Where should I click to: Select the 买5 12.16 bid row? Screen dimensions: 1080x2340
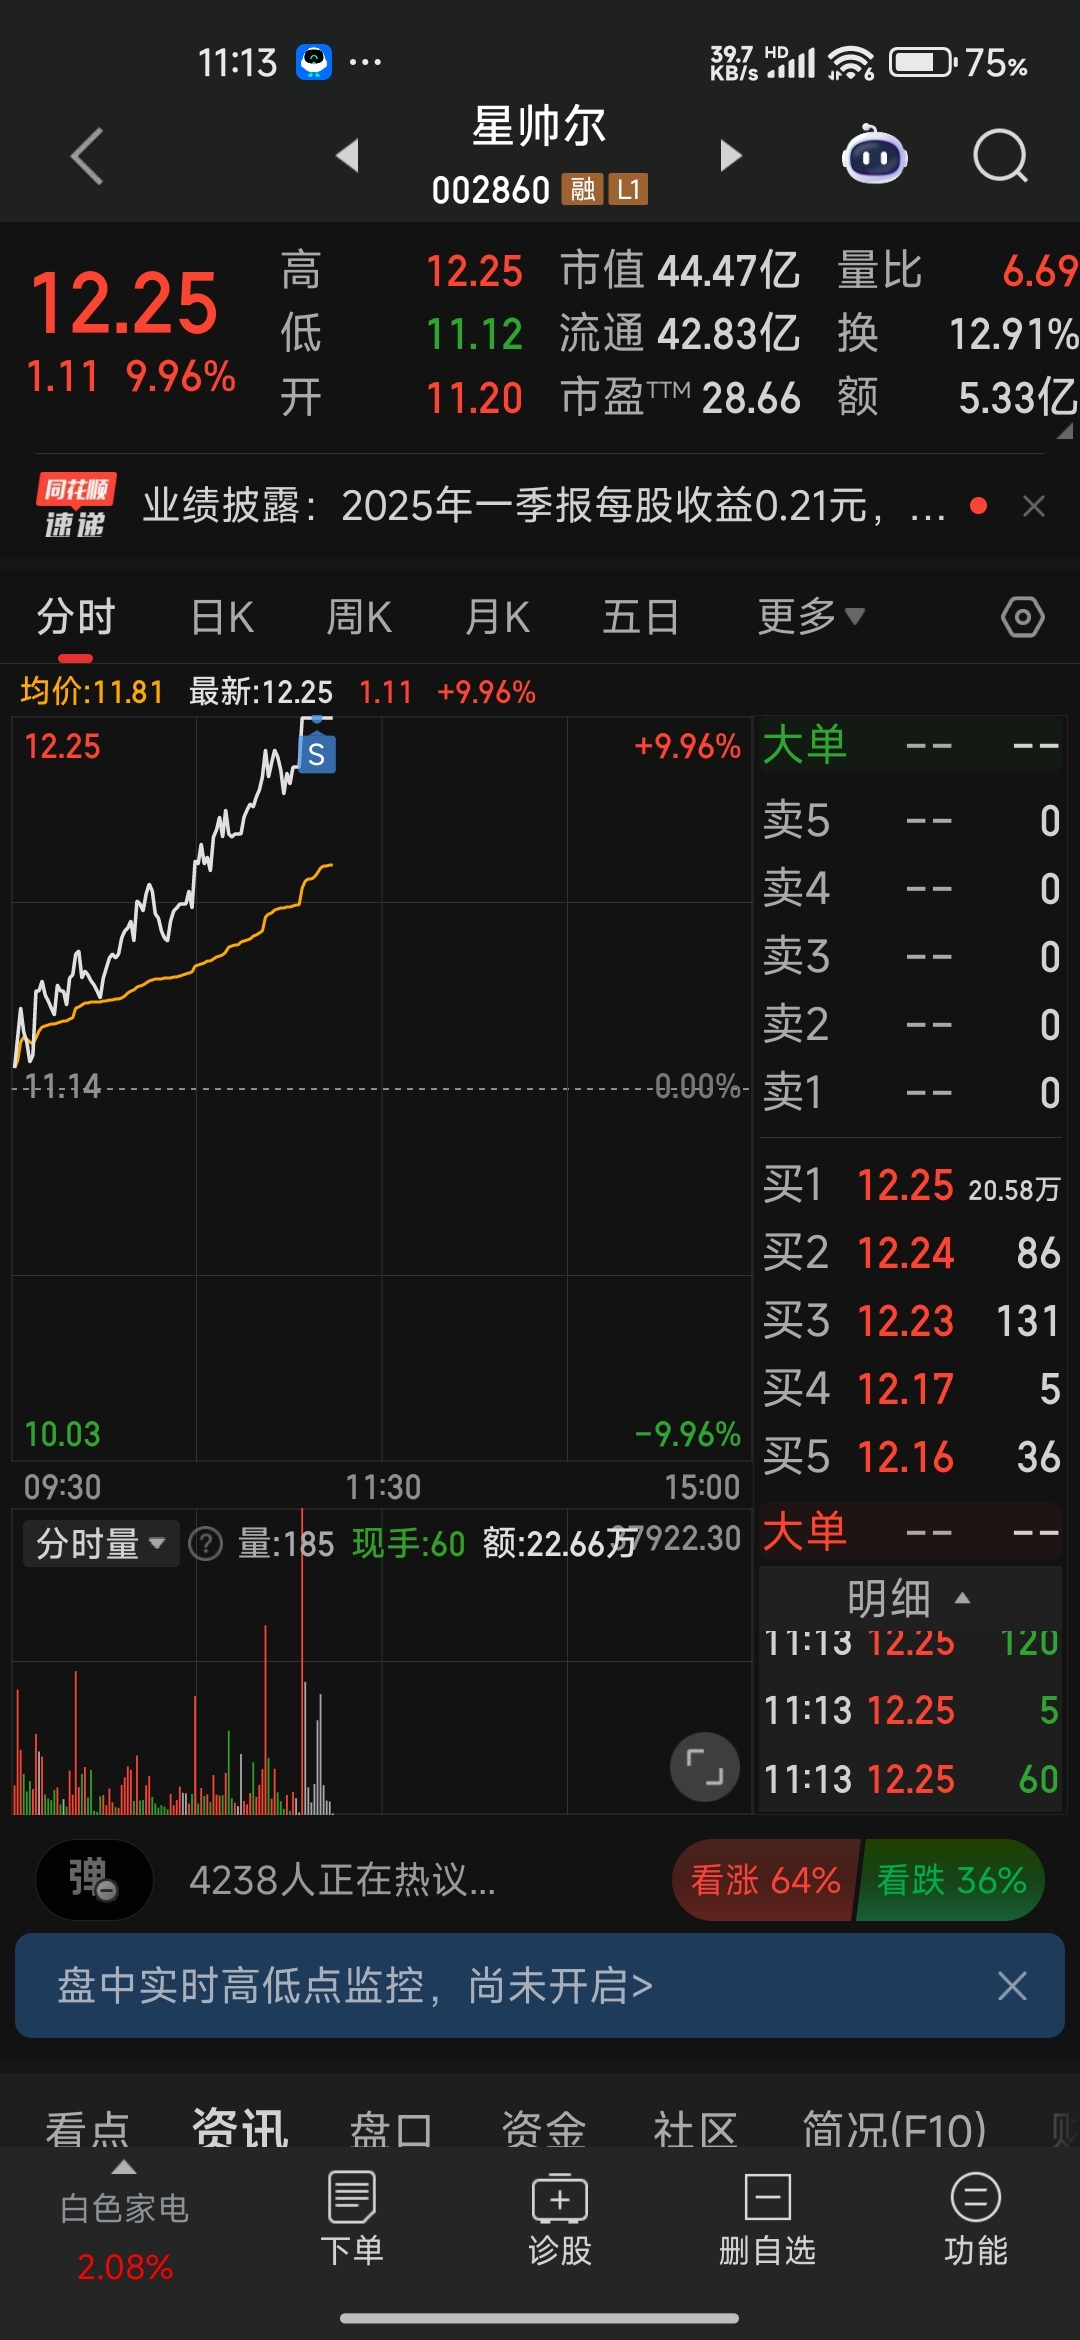coord(911,1457)
